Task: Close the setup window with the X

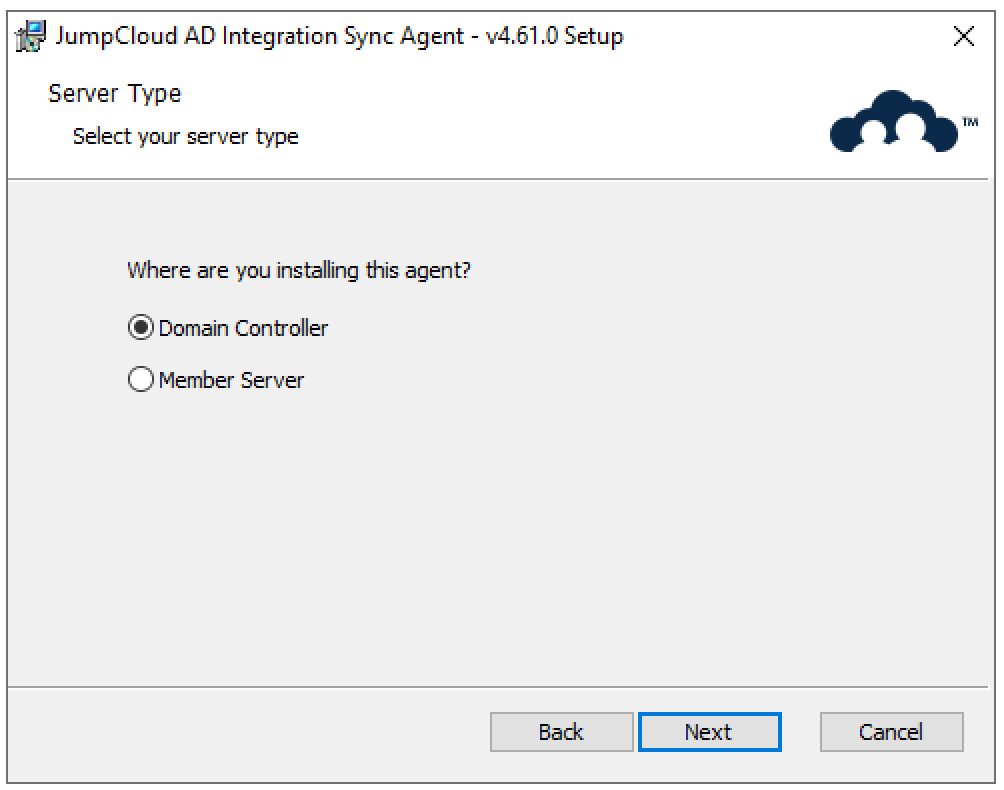Action: pyautogui.click(x=964, y=38)
